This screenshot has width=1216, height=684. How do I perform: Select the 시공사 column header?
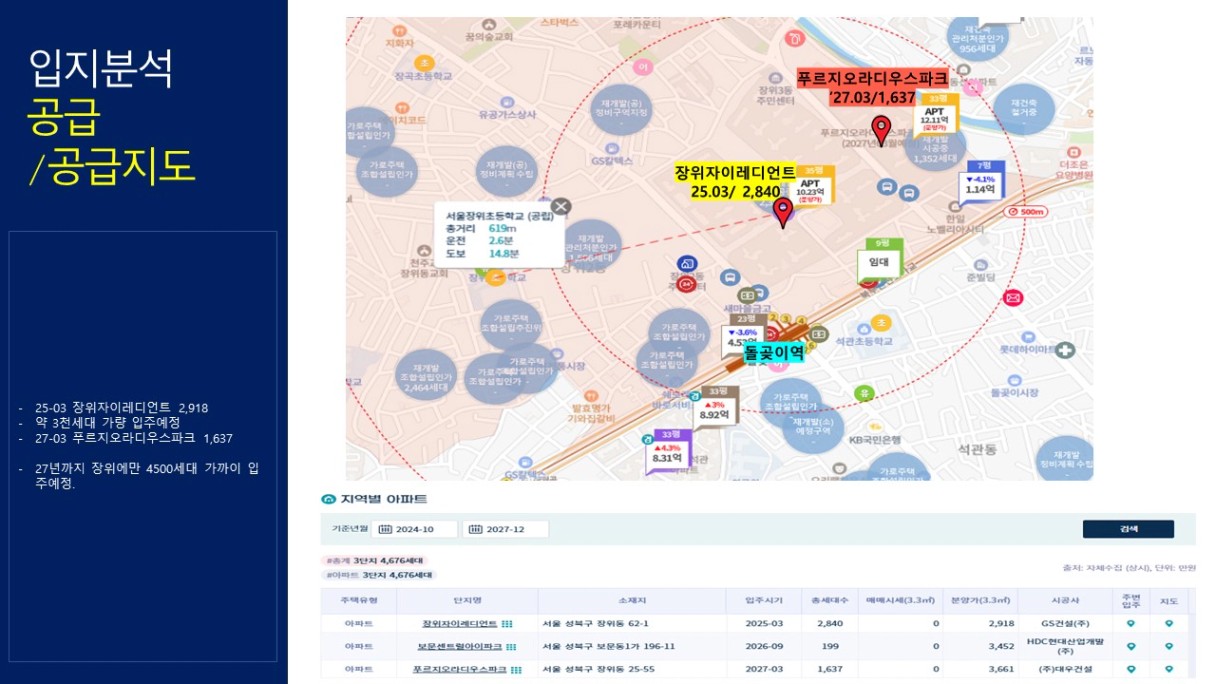pos(1065,601)
